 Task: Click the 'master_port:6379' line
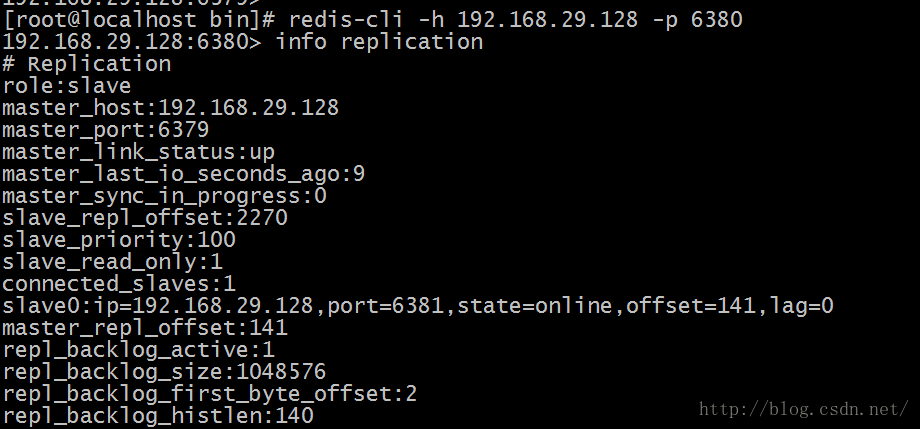105,130
